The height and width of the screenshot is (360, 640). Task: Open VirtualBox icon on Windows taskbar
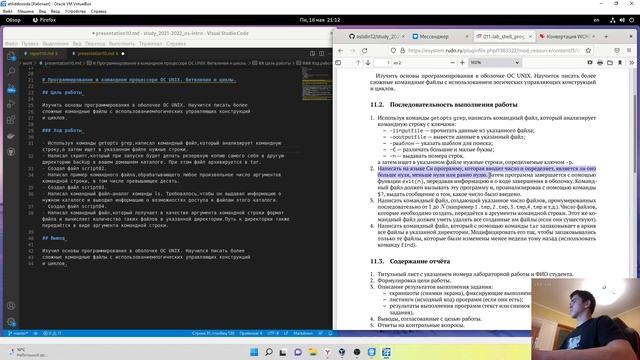[x=386, y=352]
